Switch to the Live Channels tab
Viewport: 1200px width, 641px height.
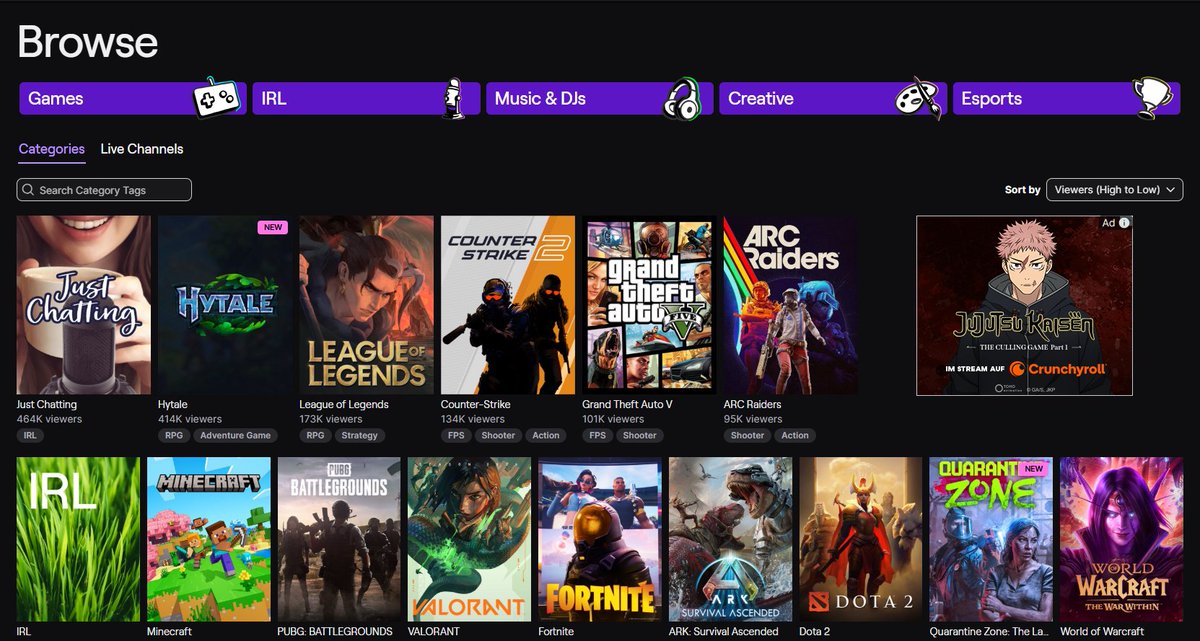click(x=142, y=149)
